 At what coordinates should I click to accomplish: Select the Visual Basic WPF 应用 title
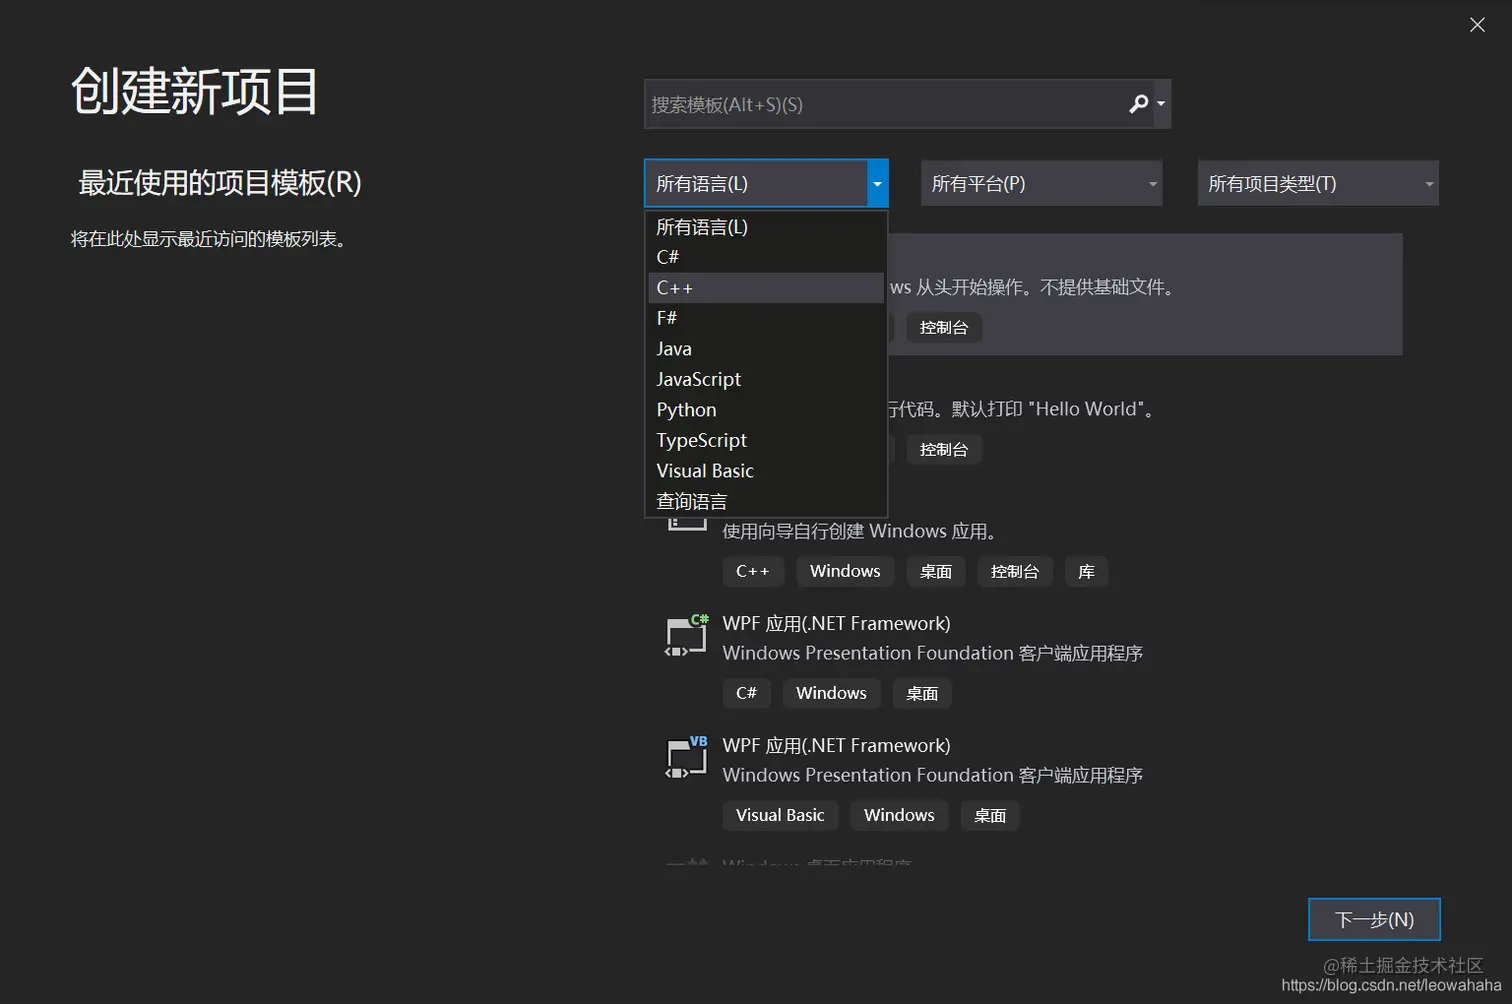[x=836, y=745]
